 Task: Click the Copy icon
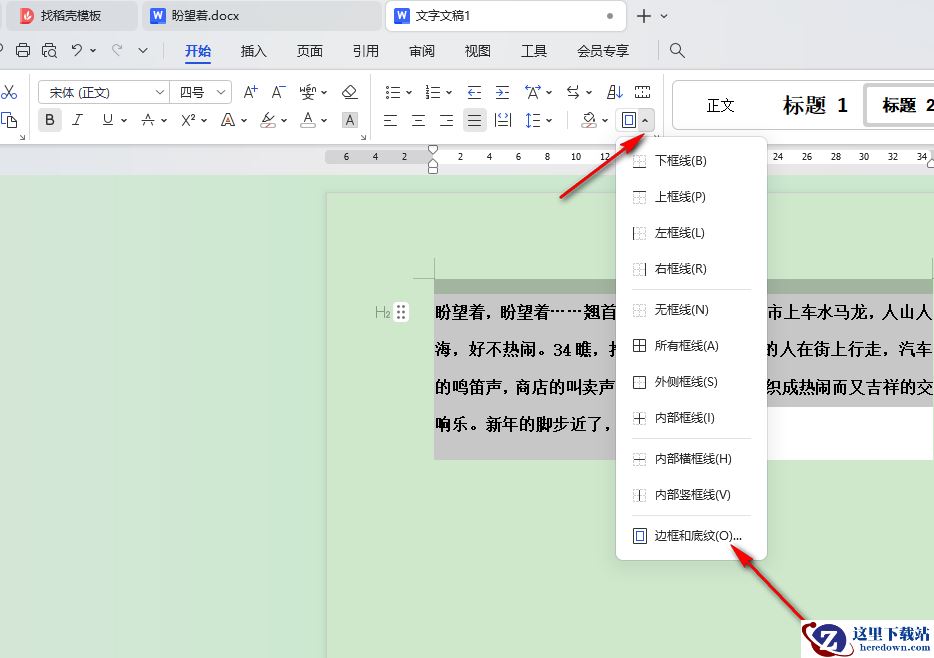point(9,120)
